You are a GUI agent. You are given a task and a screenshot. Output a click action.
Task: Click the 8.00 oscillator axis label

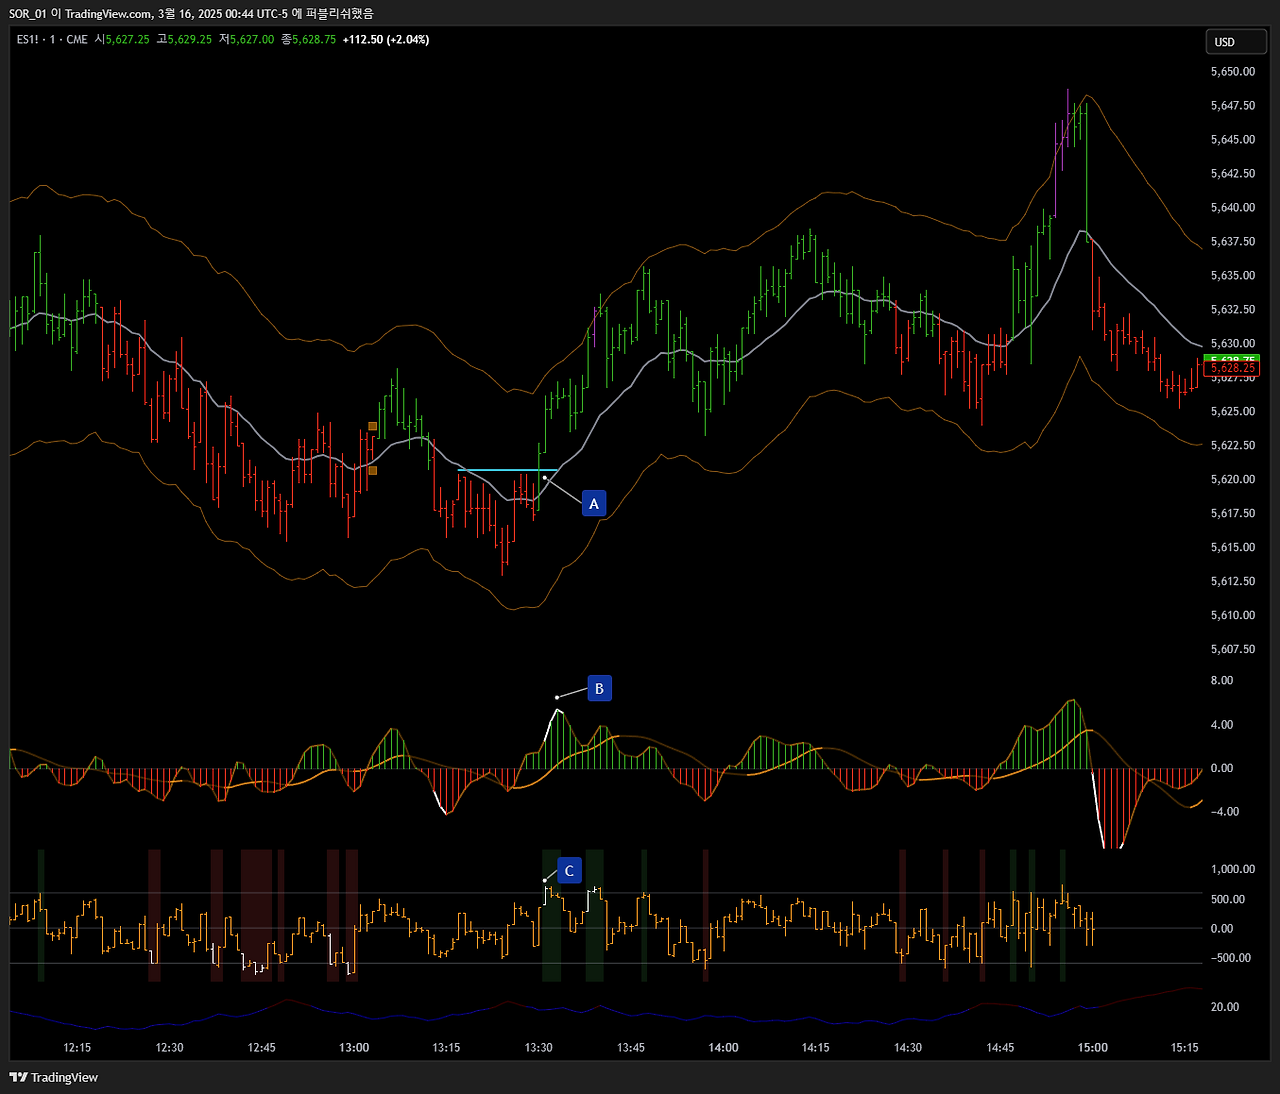(1221, 681)
